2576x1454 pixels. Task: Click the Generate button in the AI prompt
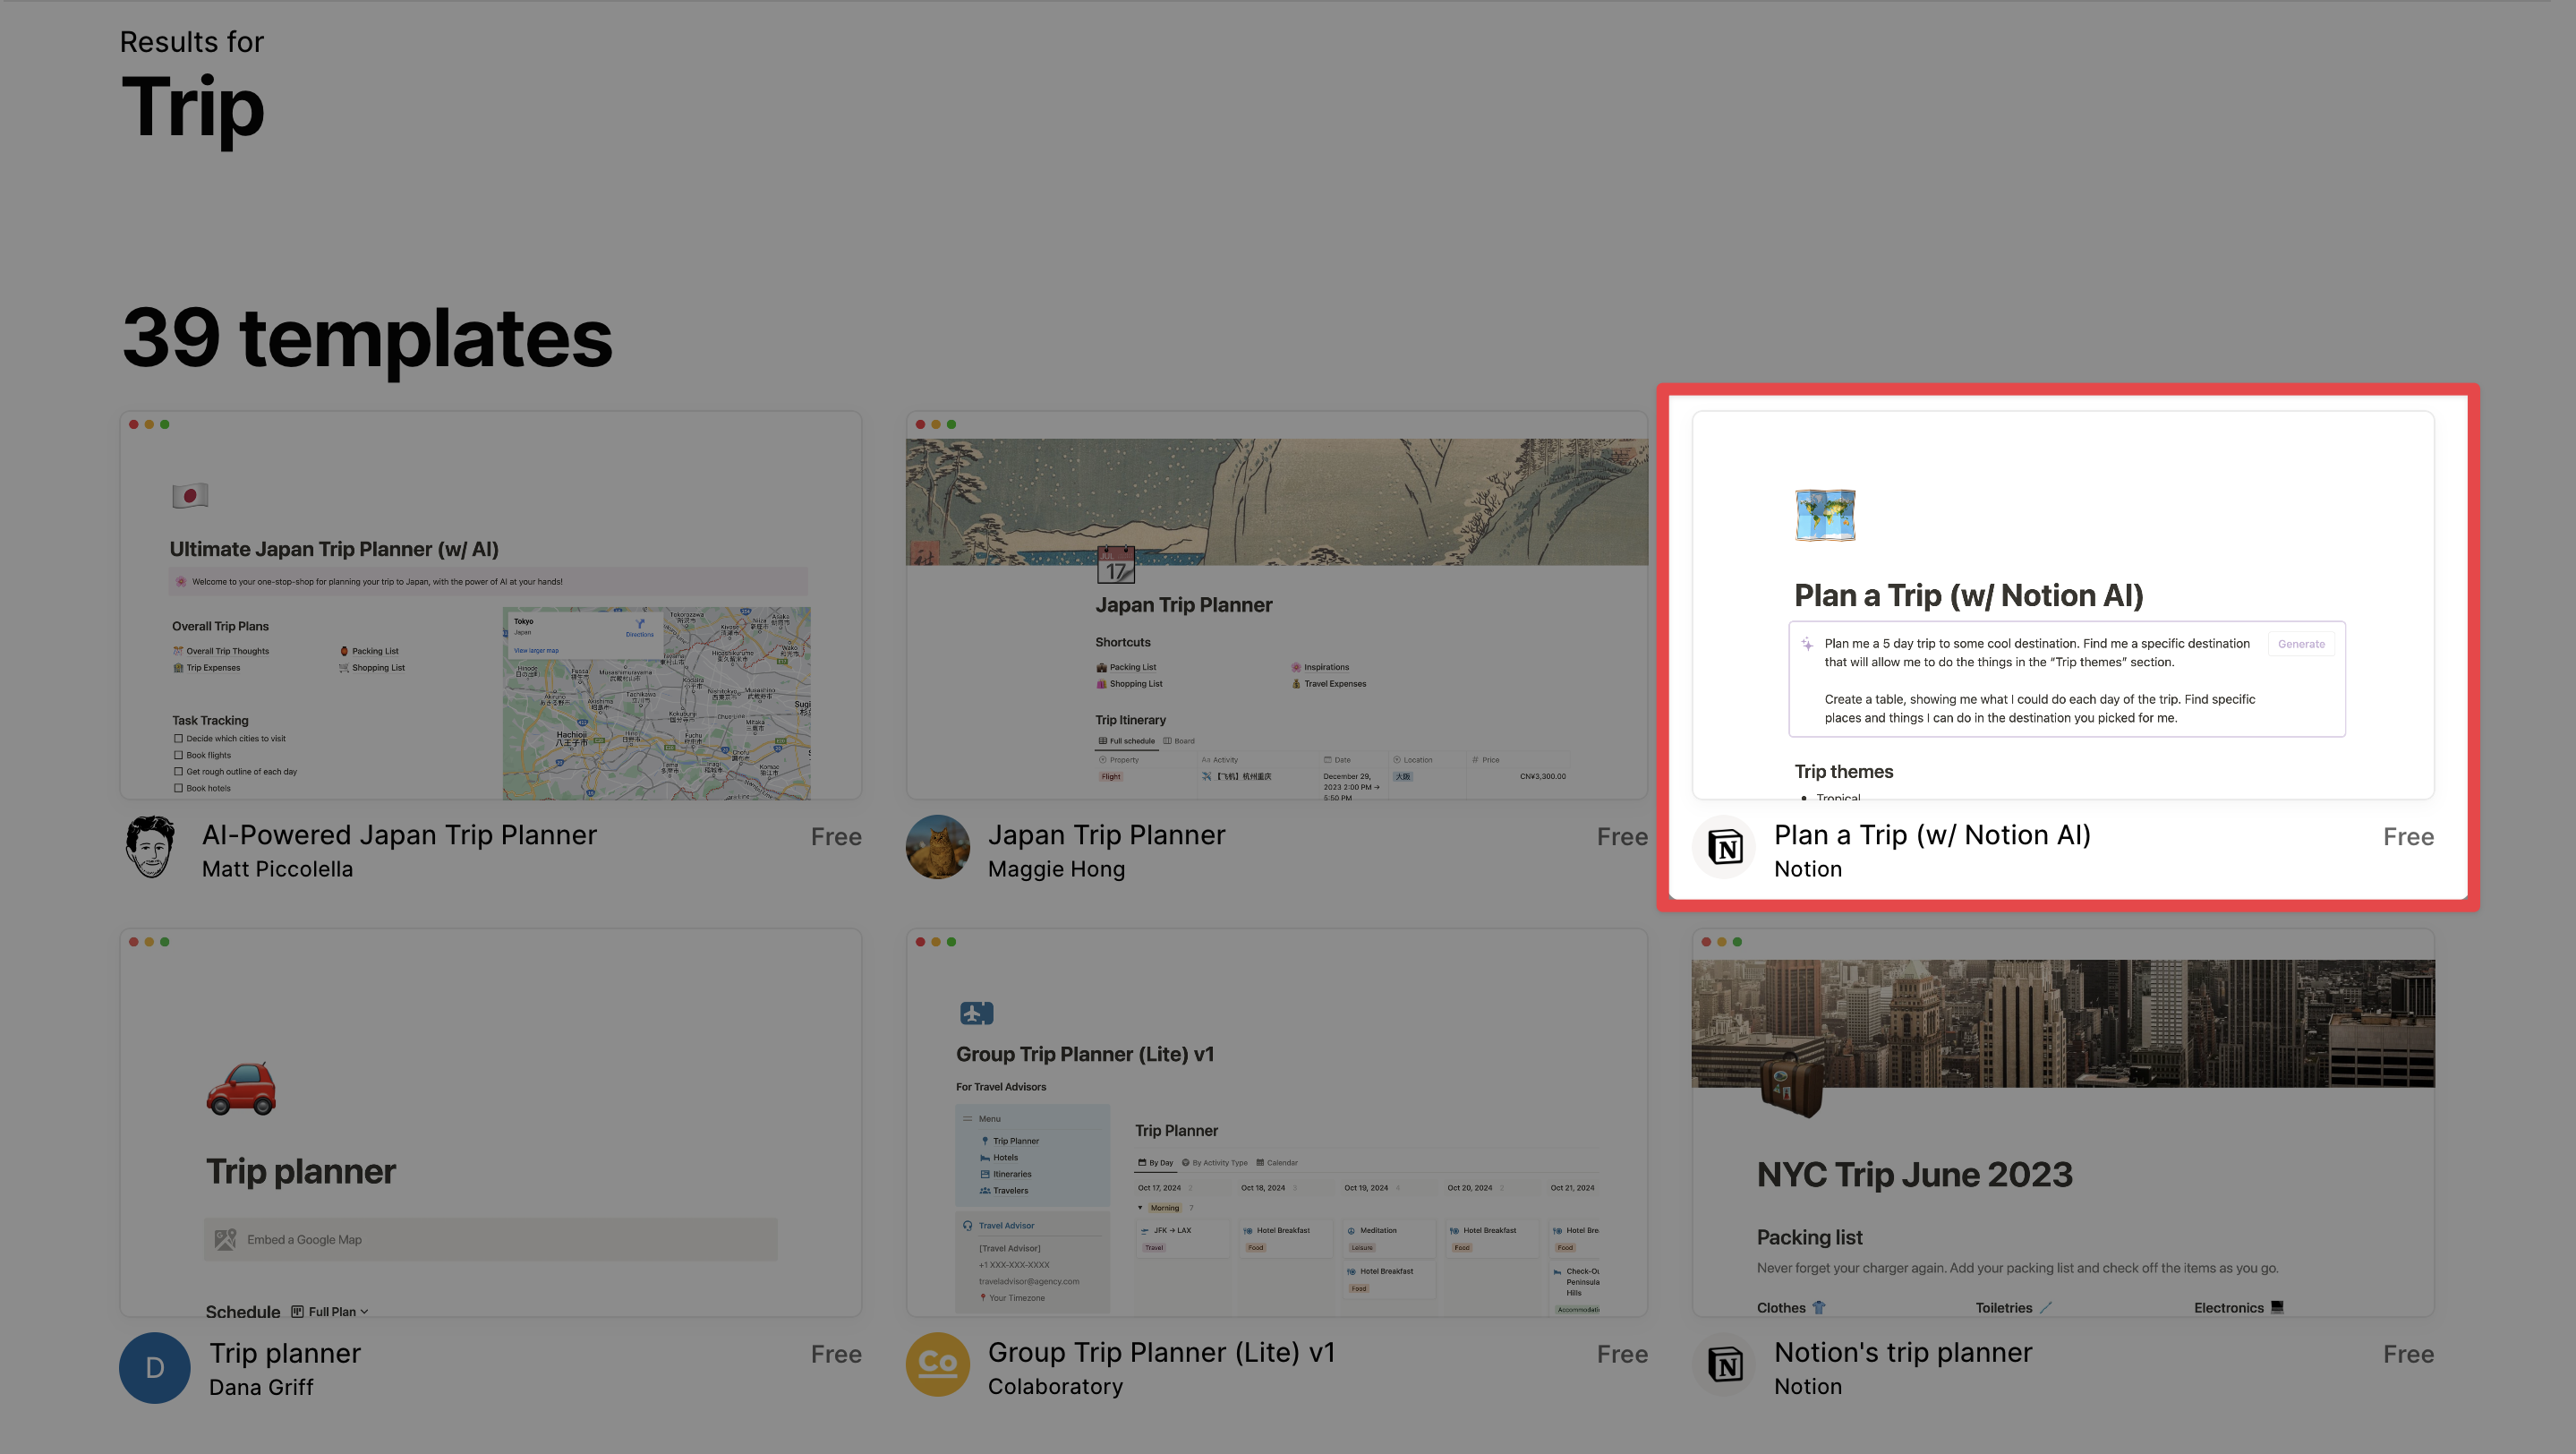pos(2301,644)
